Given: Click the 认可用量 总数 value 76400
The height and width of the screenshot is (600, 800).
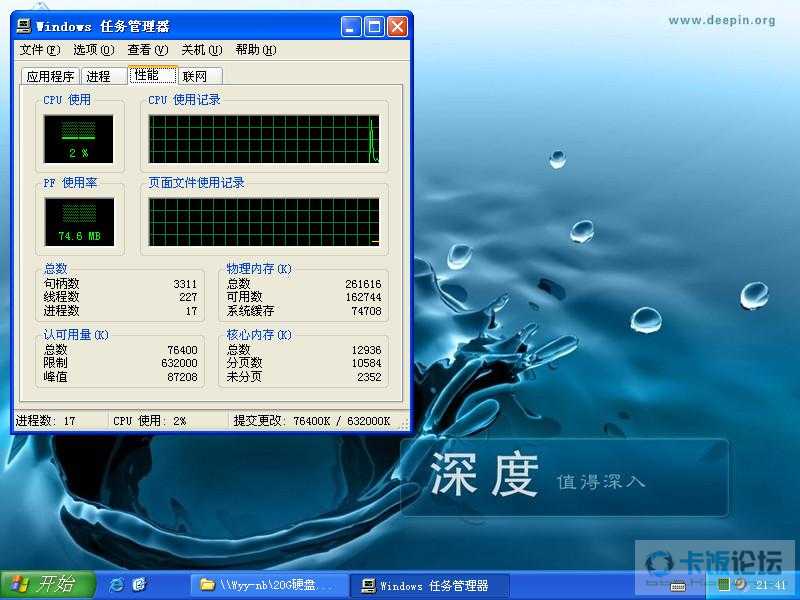Looking at the screenshot, I should tap(182, 351).
